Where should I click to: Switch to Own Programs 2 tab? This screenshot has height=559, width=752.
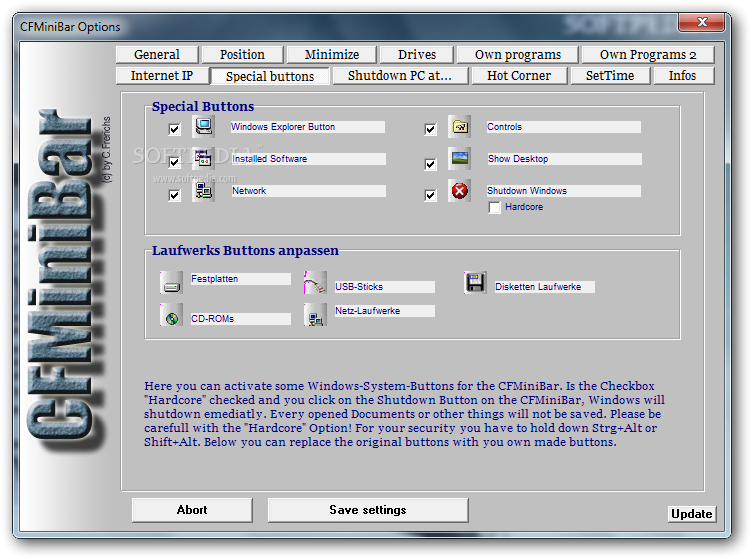click(648, 55)
